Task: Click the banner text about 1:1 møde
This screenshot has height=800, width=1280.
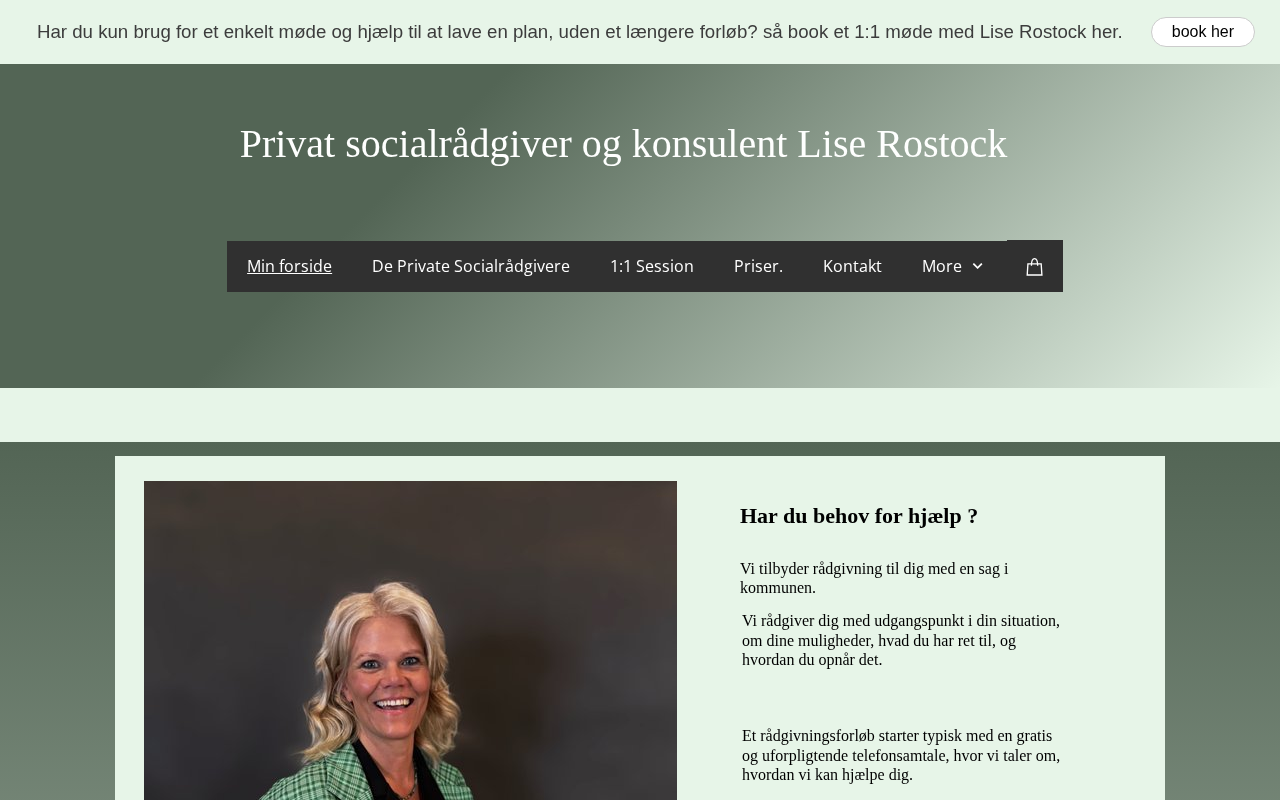Action: [579, 32]
